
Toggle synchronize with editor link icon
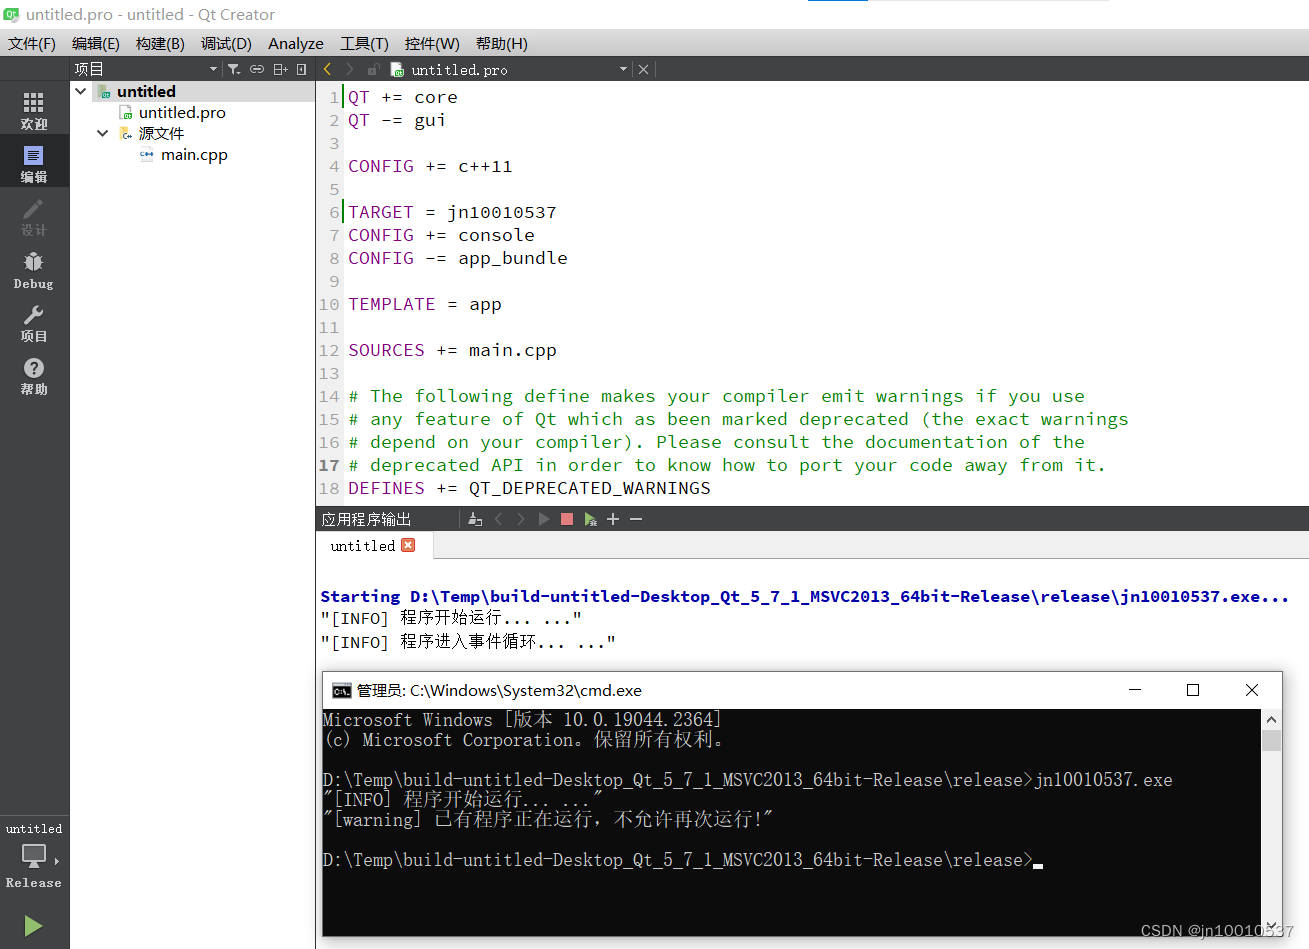click(257, 69)
